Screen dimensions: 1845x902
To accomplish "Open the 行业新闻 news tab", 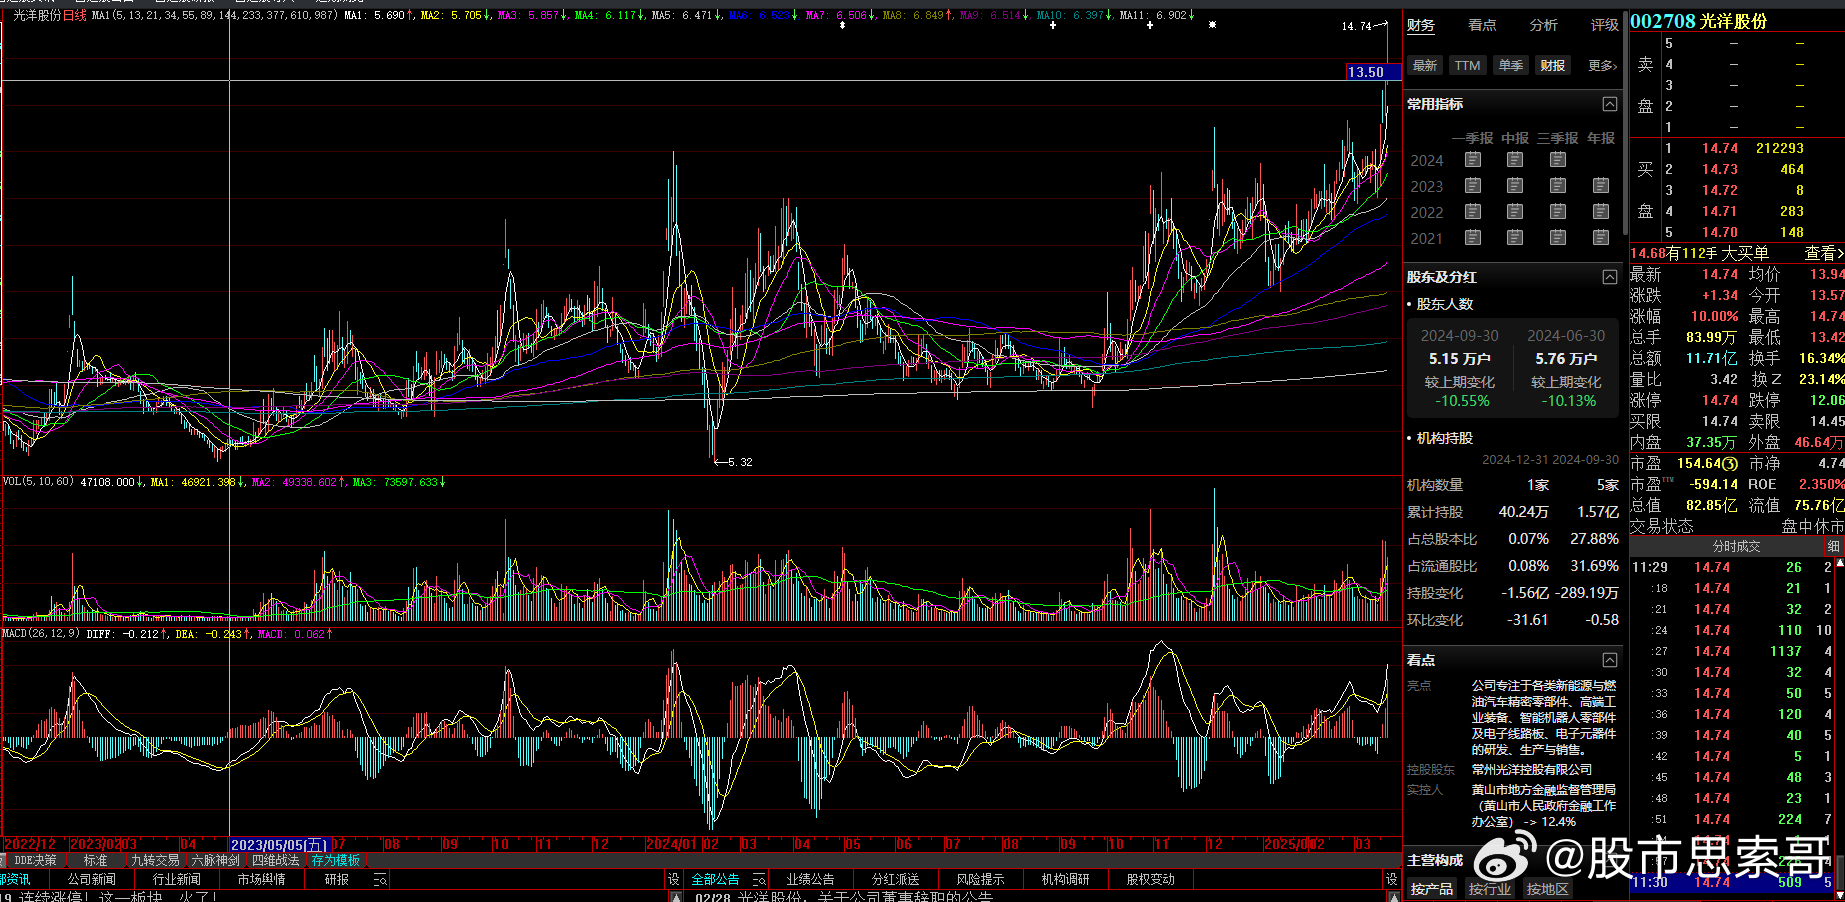I will tap(177, 880).
